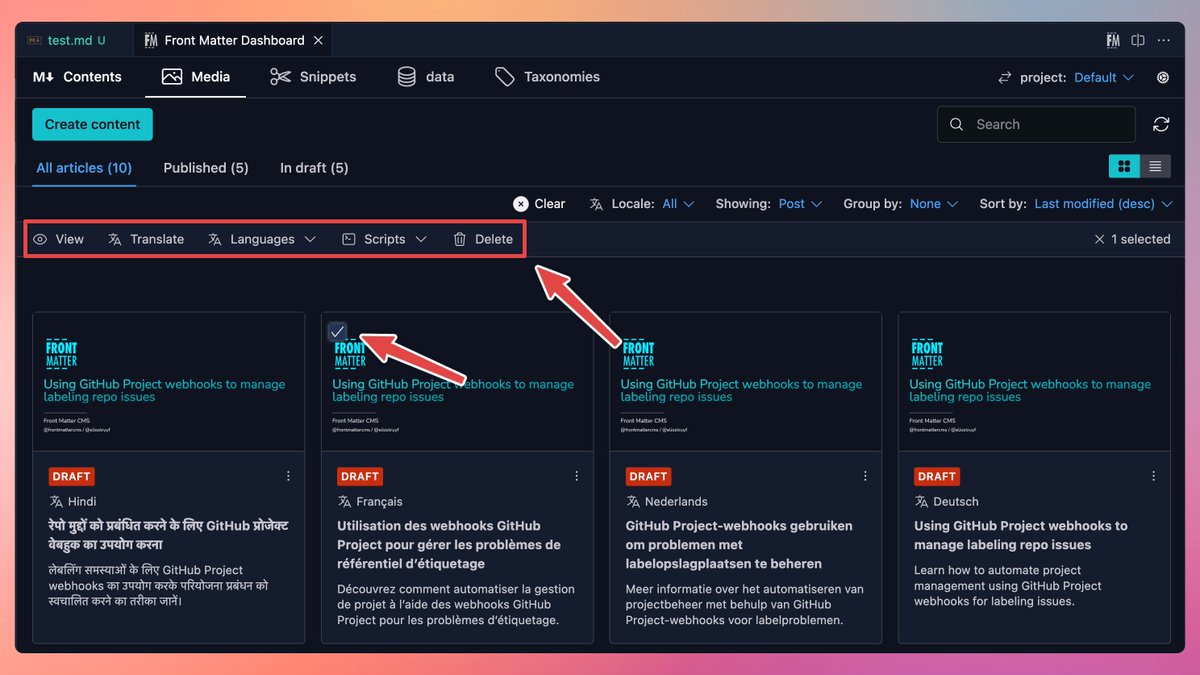Screen dimensions: 1200x675
Task: Open dashboard settings gear
Action: [x=1163, y=77]
